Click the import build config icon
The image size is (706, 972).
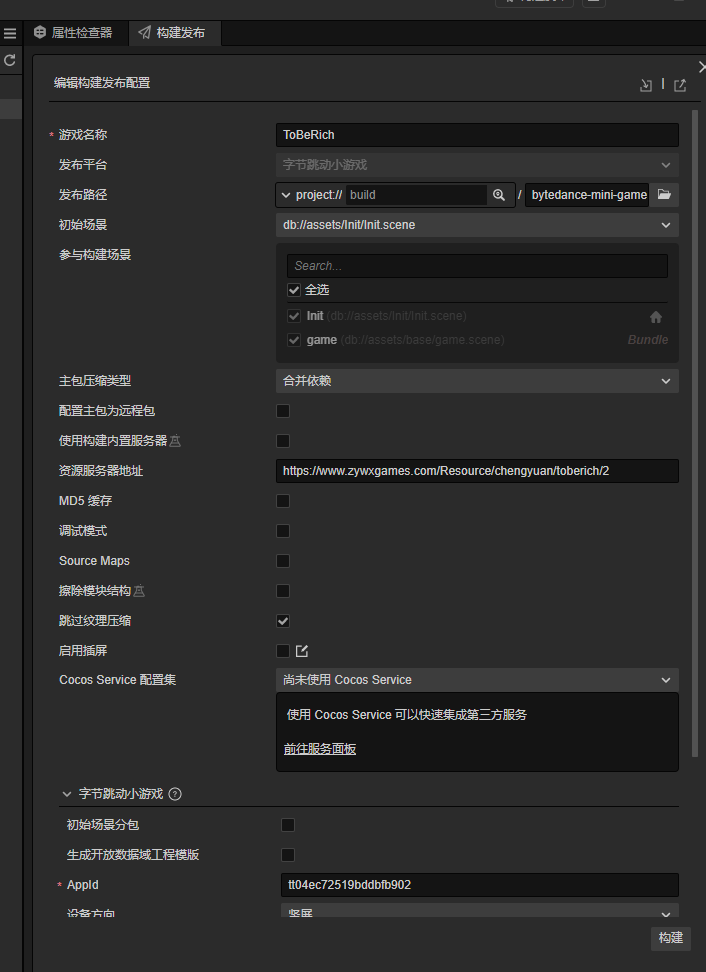[645, 85]
